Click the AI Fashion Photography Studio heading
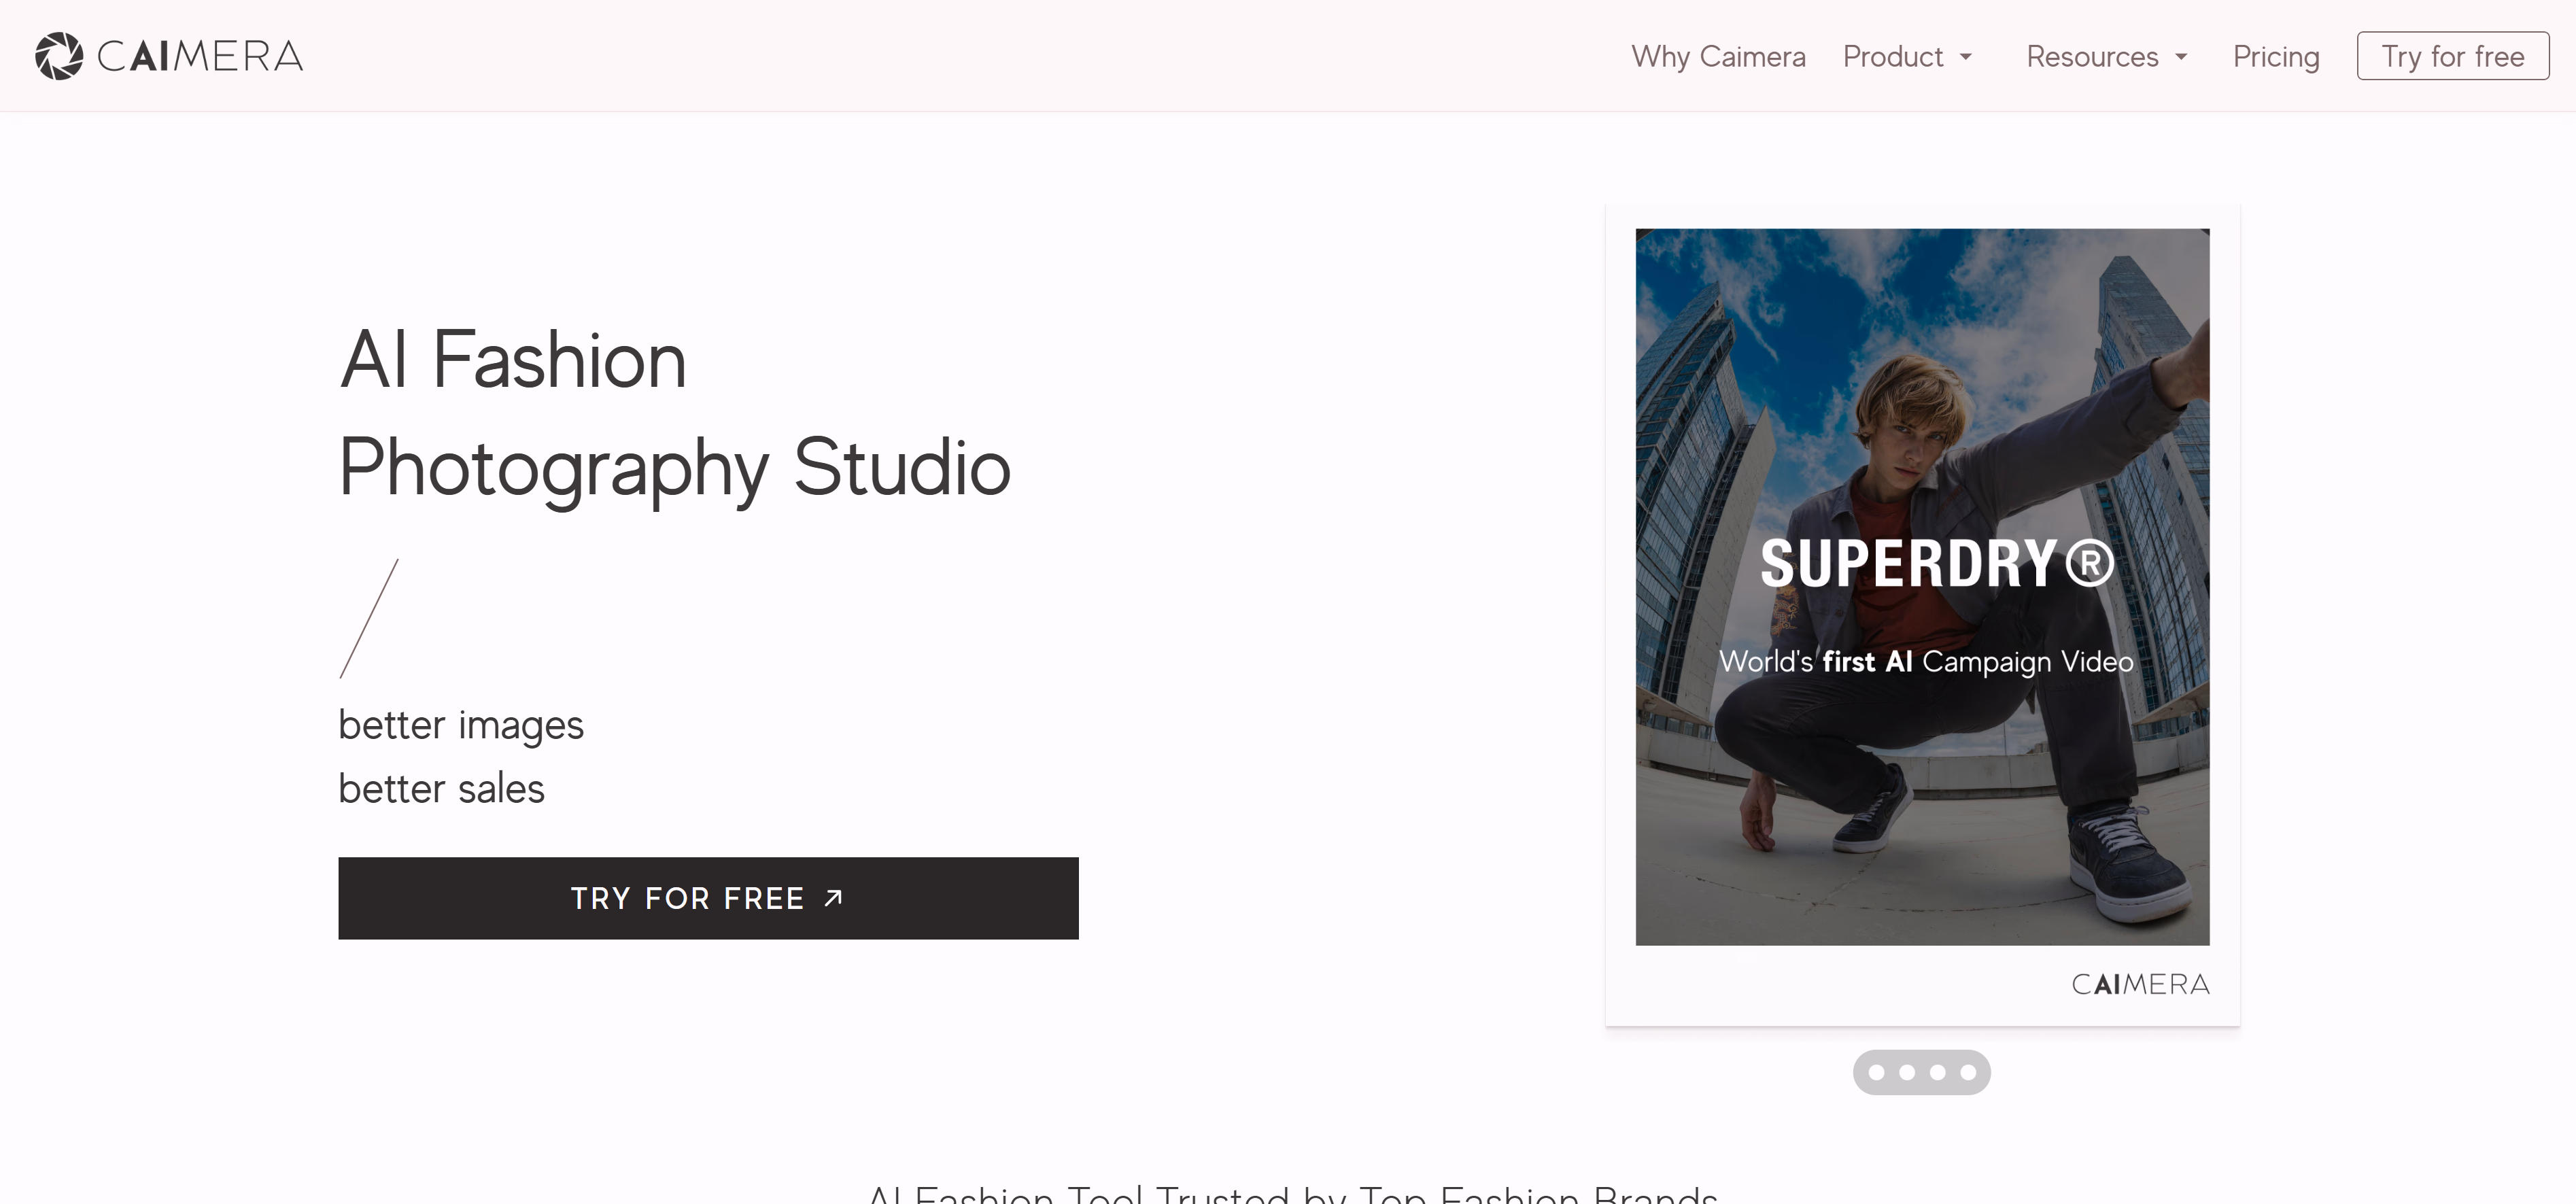 [674, 413]
